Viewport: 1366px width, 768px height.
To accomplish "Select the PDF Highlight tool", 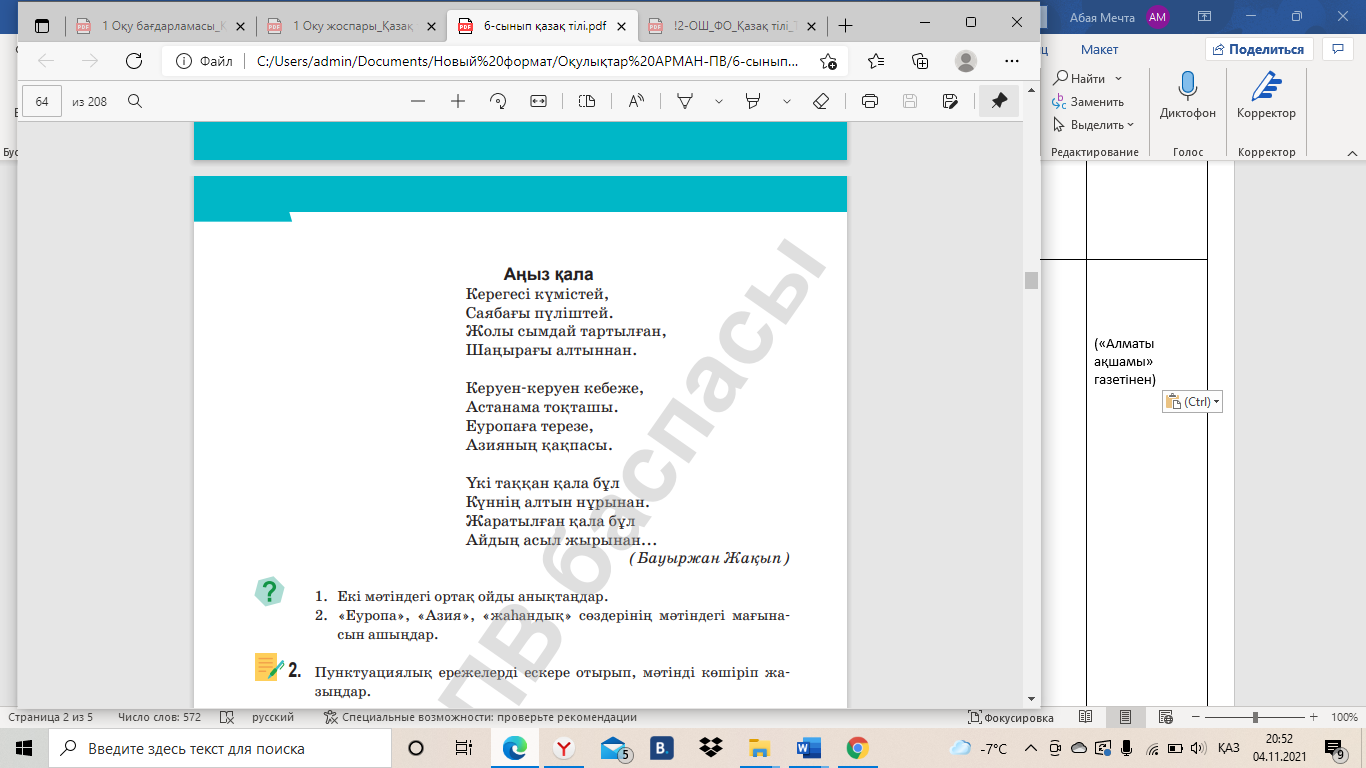I will [x=753, y=101].
